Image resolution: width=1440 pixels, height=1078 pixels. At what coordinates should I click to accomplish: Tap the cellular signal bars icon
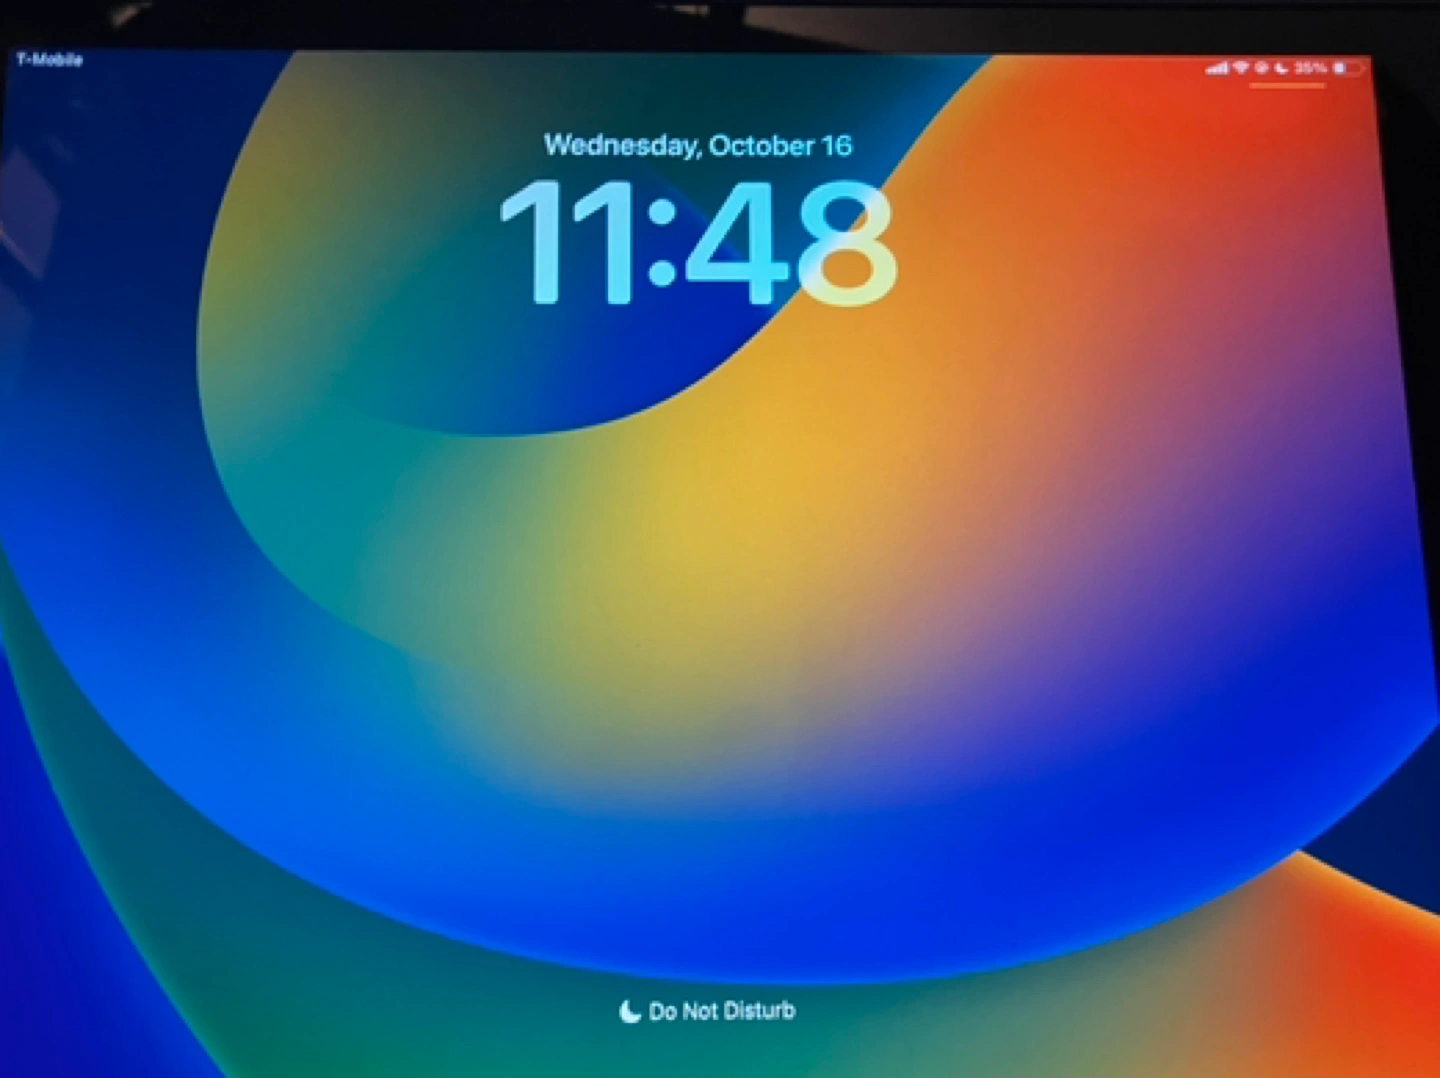1217,68
